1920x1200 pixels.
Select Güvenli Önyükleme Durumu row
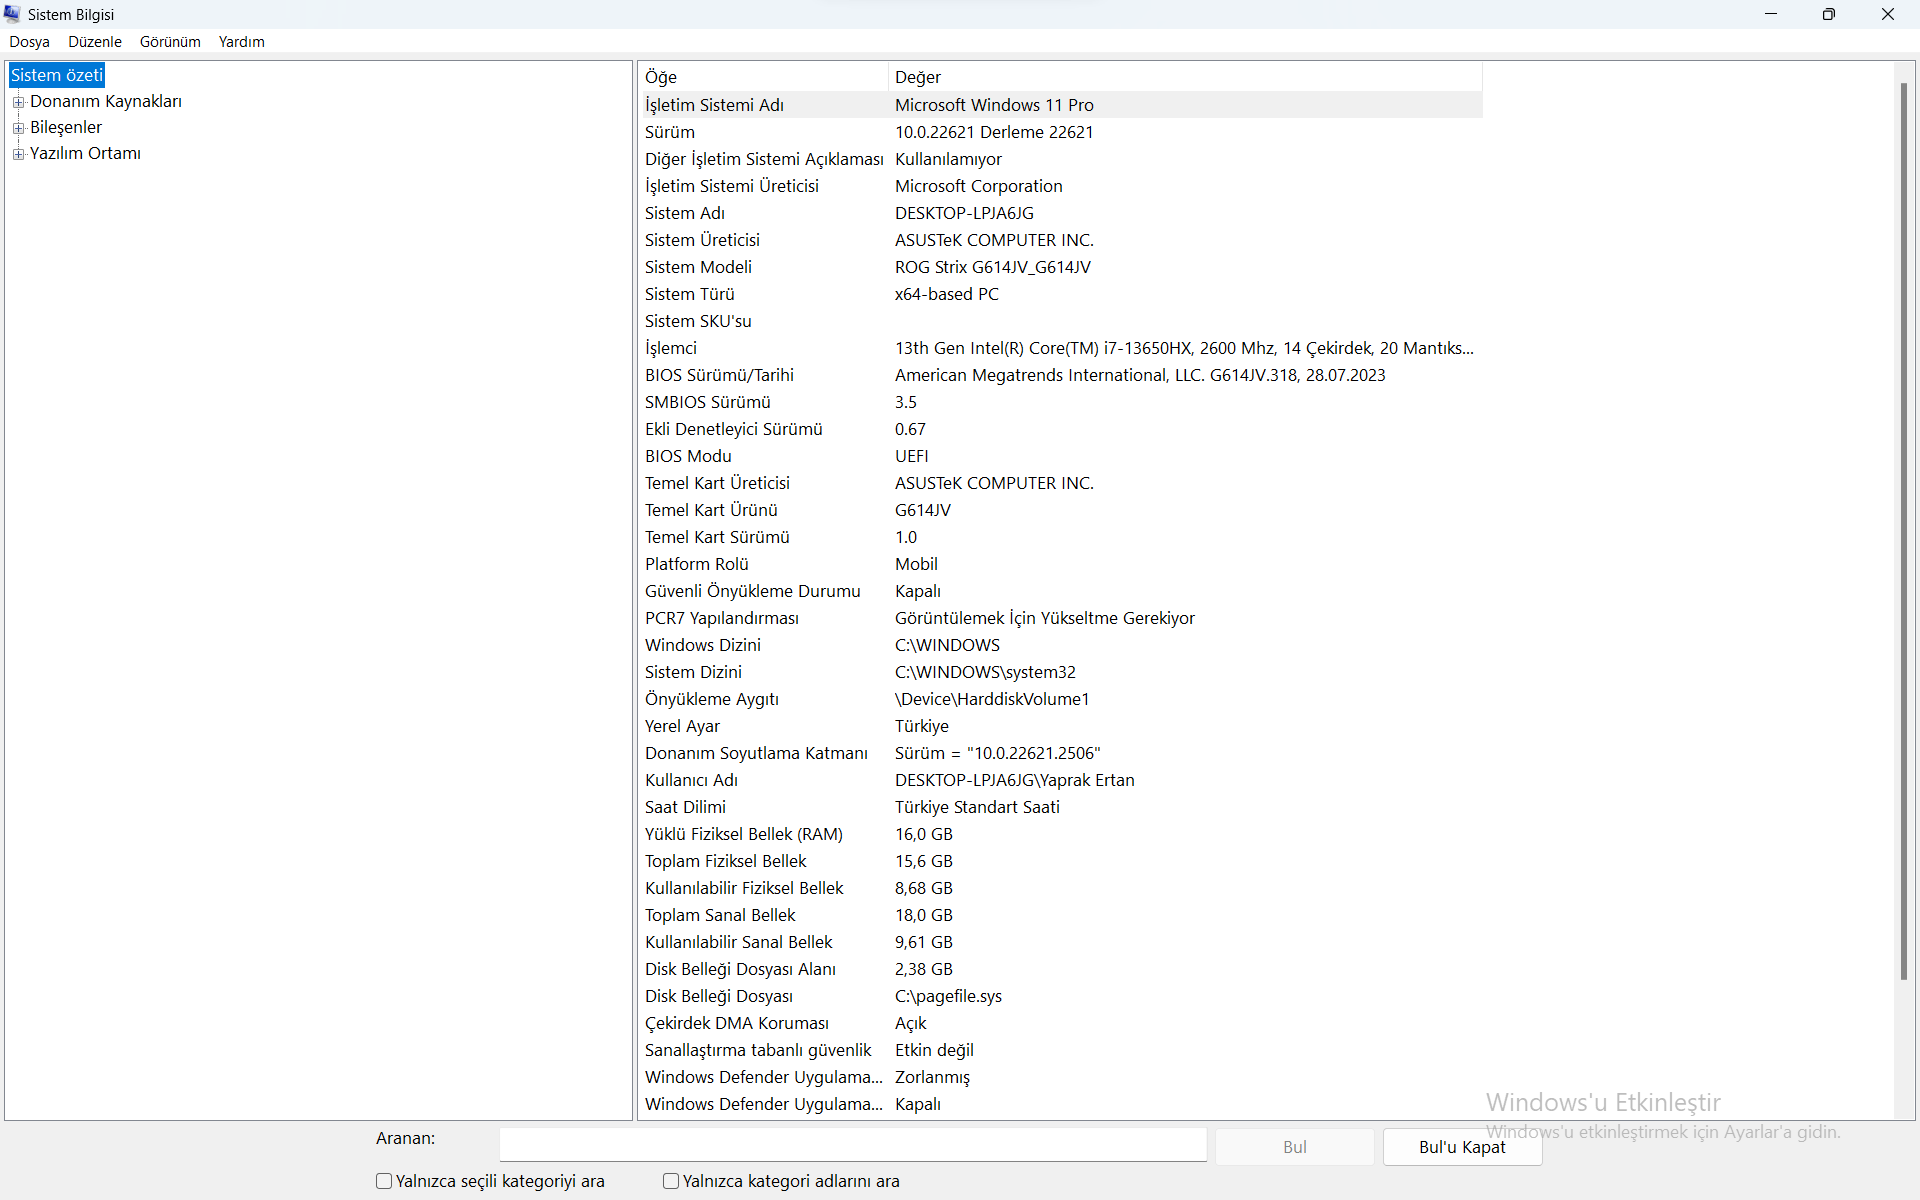[1061, 591]
